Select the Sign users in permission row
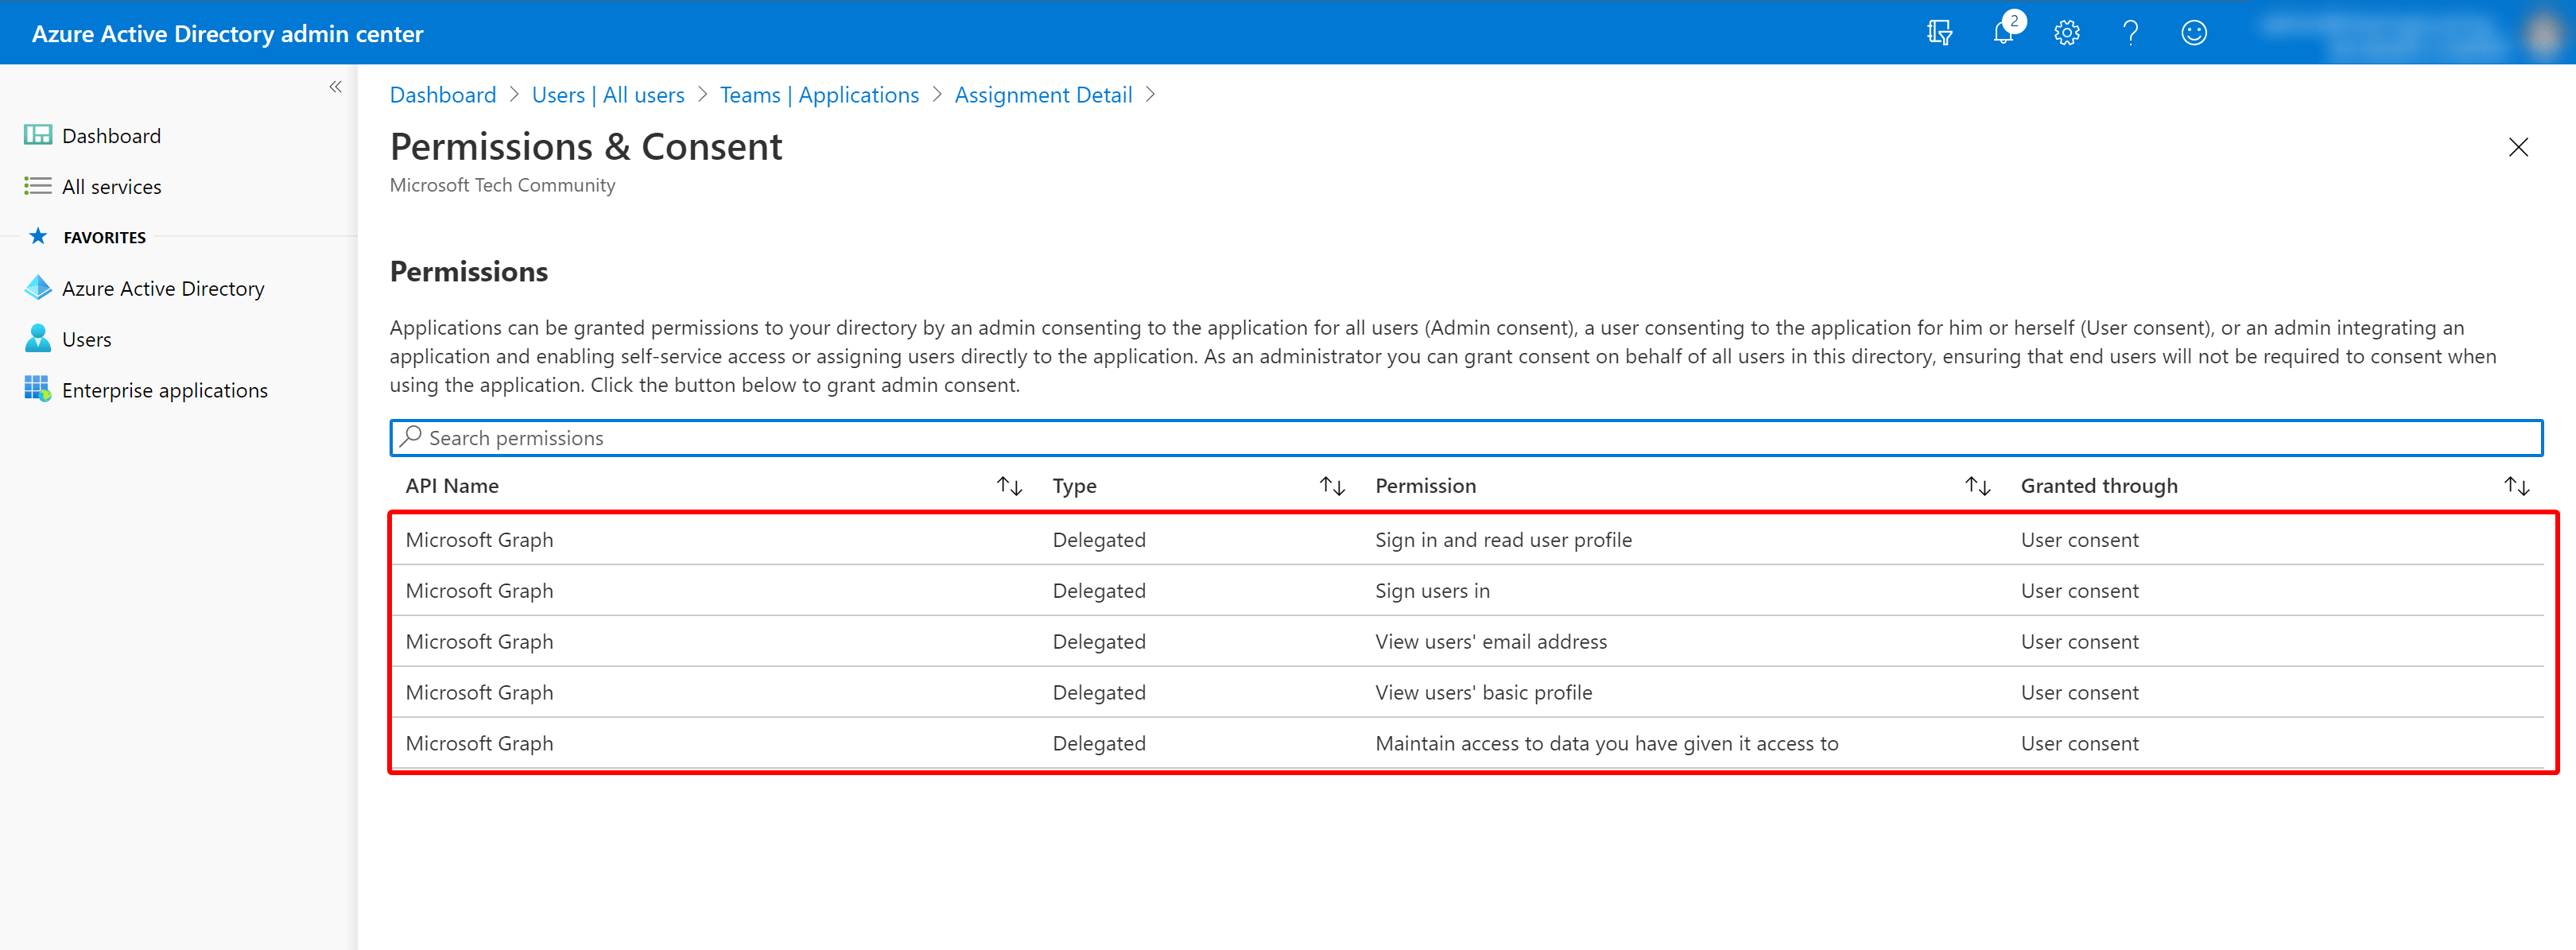This screenshot has width=2576, height=950. click(1466, 591)
